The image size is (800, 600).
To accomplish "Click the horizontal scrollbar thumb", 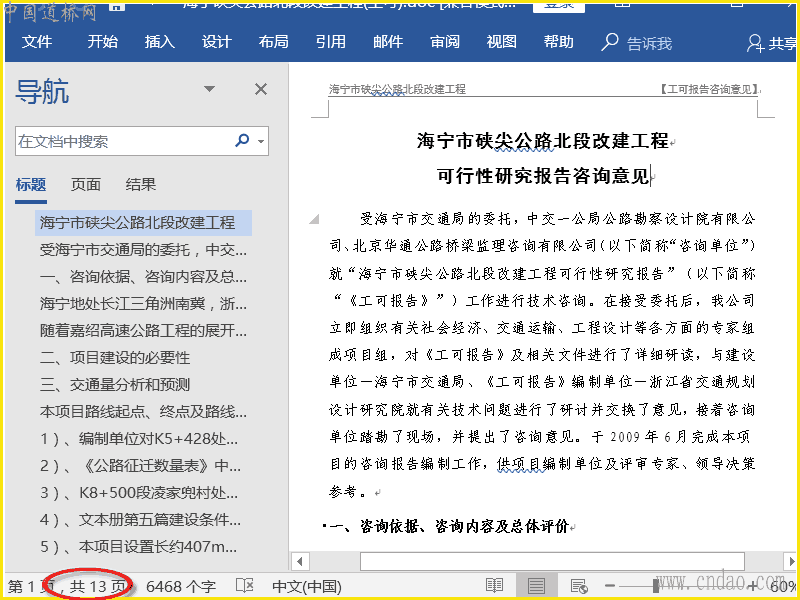I will point(552,562).
